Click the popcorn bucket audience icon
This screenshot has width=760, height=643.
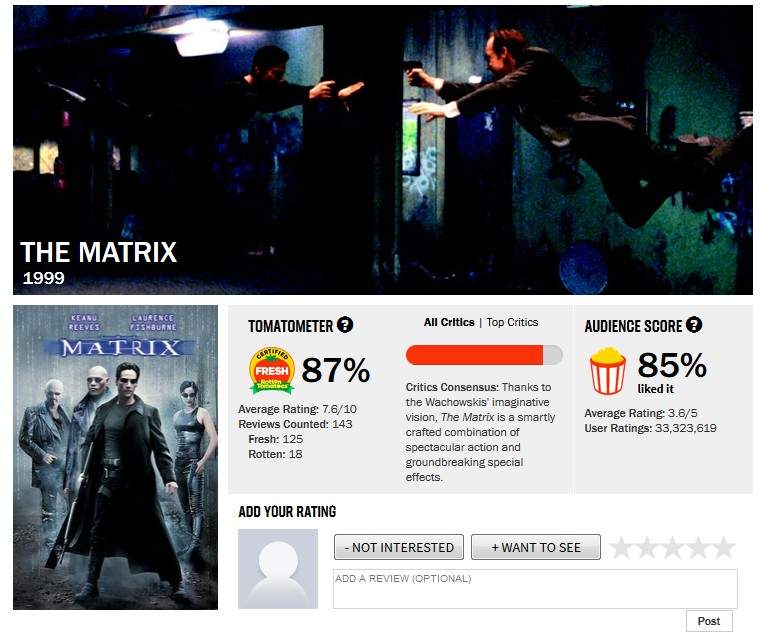[607, 371]
